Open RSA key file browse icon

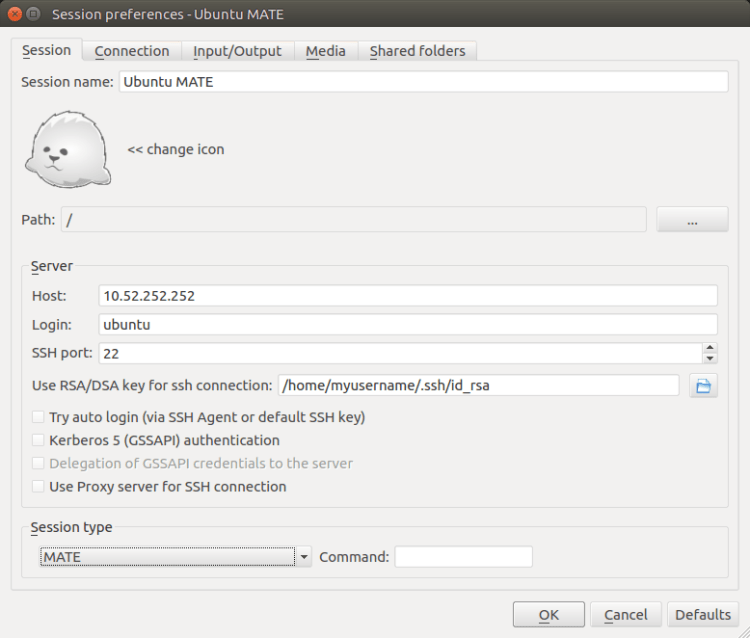coord(703,385)
